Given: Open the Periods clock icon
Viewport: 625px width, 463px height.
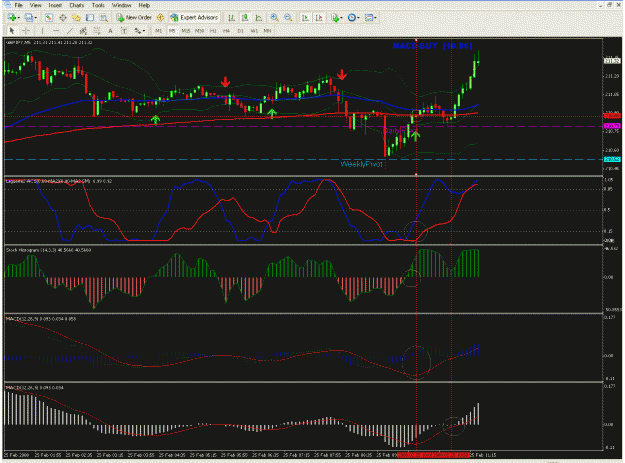Looking at the screenshot, I should tap(352, 18).
